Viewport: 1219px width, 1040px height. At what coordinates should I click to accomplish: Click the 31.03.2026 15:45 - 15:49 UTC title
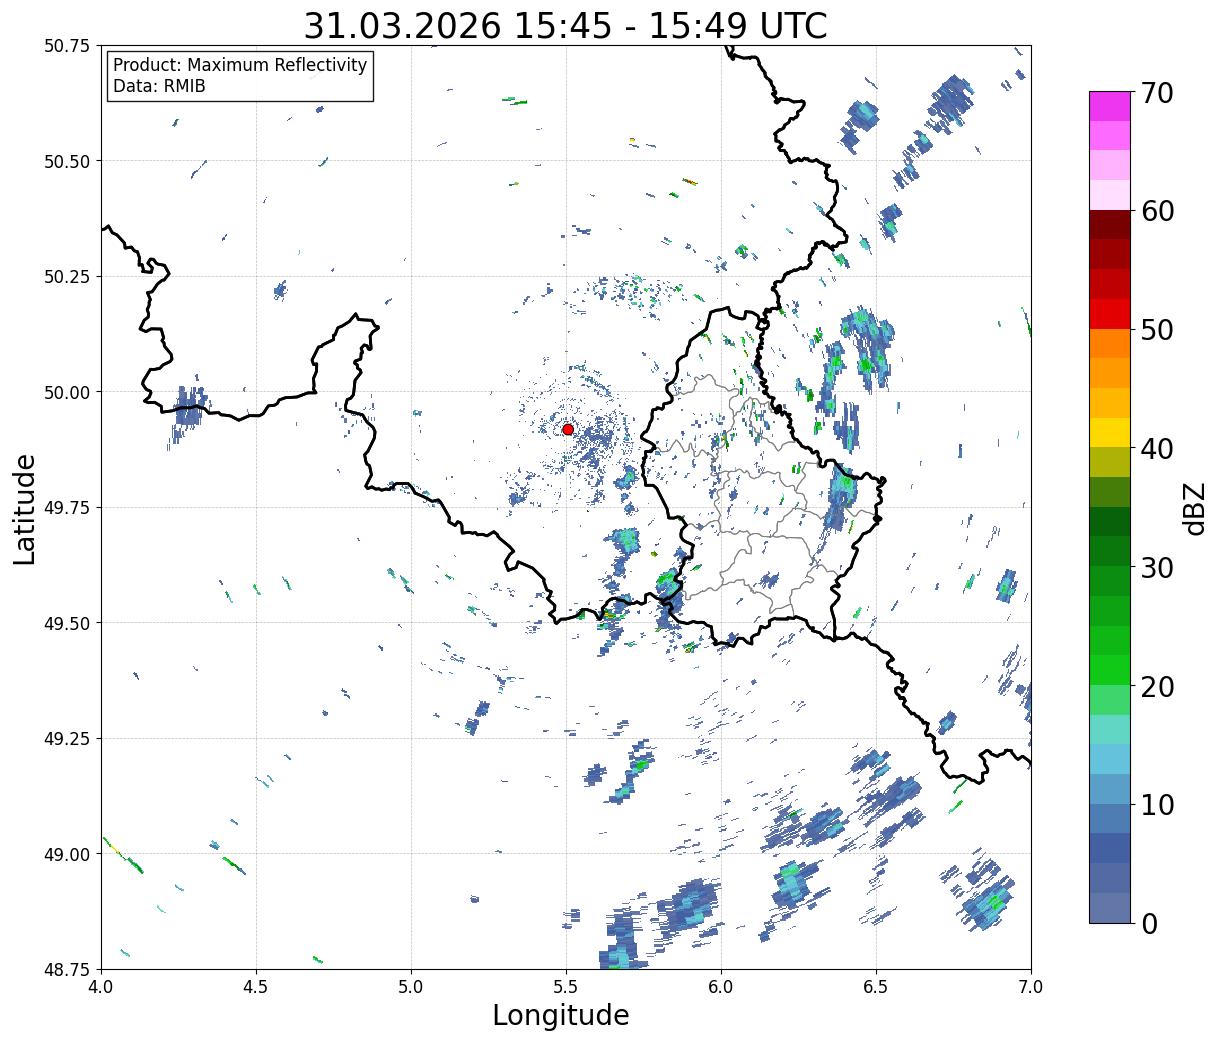coord(565,26)
